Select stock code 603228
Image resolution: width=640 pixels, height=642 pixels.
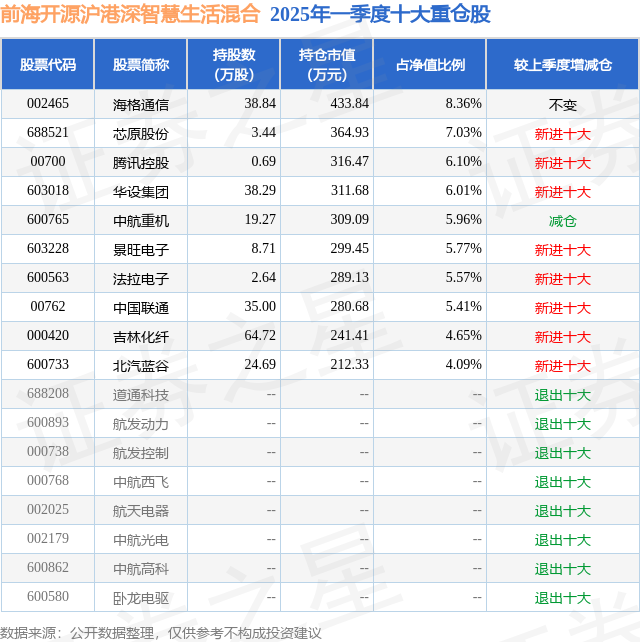click(48, 249)
